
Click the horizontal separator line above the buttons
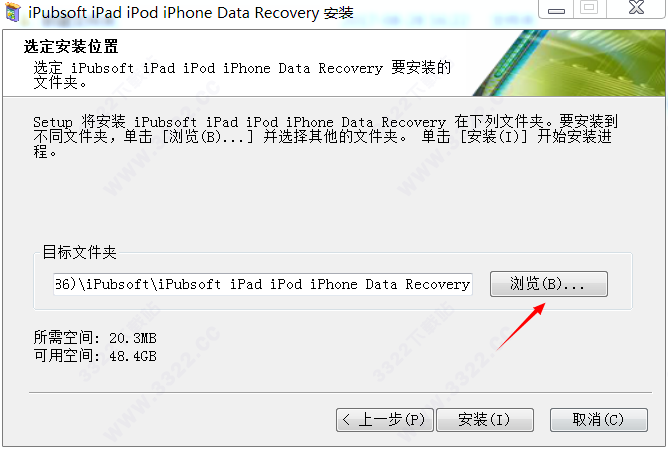tap(340, 392)
